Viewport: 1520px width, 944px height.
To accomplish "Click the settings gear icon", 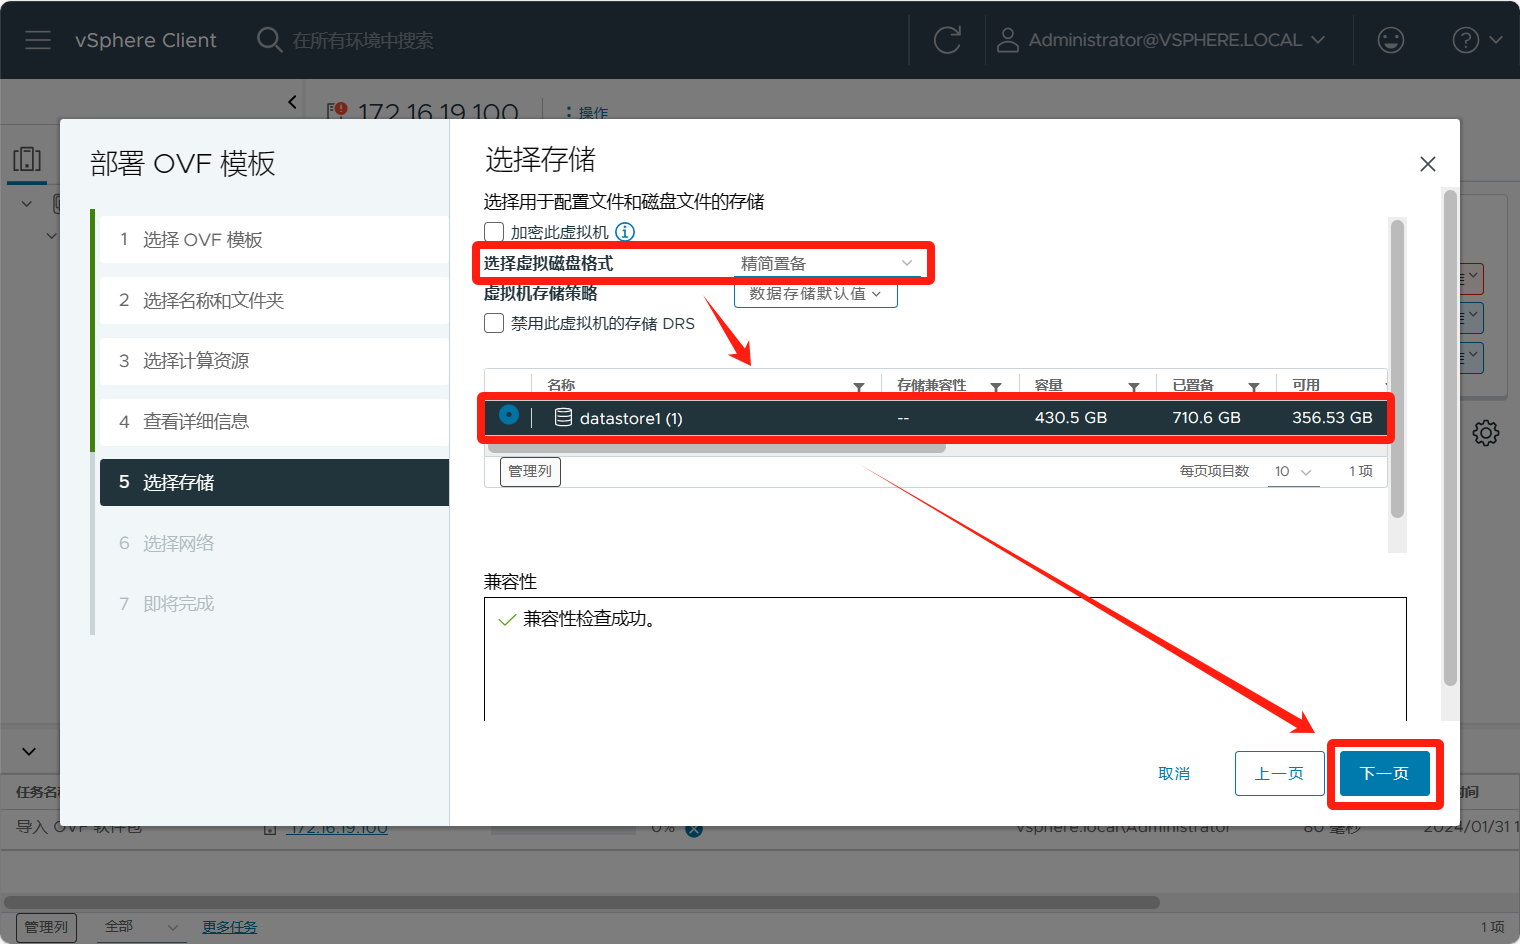I will (x=1485, y=433).
